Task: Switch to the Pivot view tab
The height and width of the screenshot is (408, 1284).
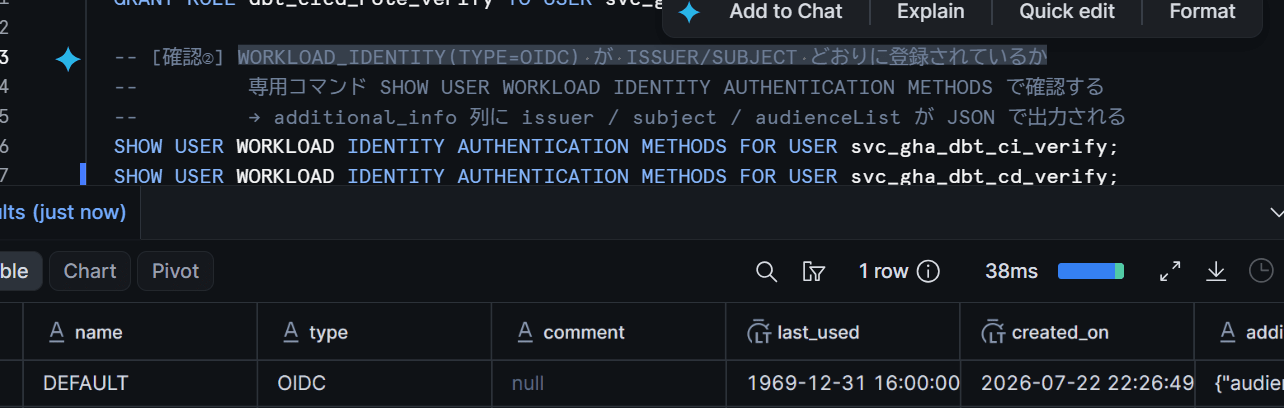Action: pos(175,271)
